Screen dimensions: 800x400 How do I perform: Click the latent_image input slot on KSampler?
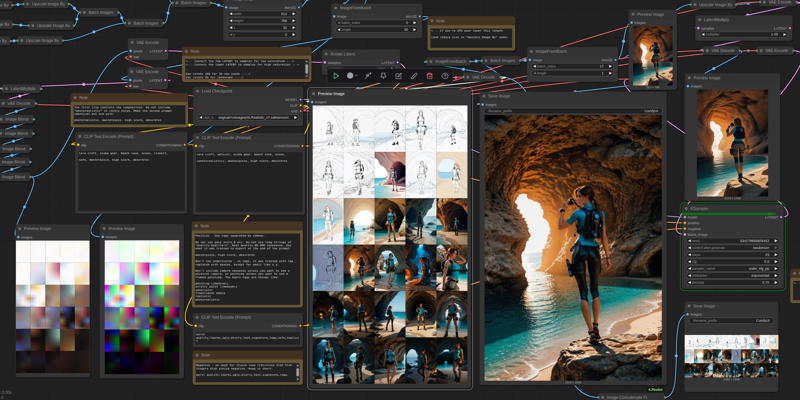pos(684,234)
